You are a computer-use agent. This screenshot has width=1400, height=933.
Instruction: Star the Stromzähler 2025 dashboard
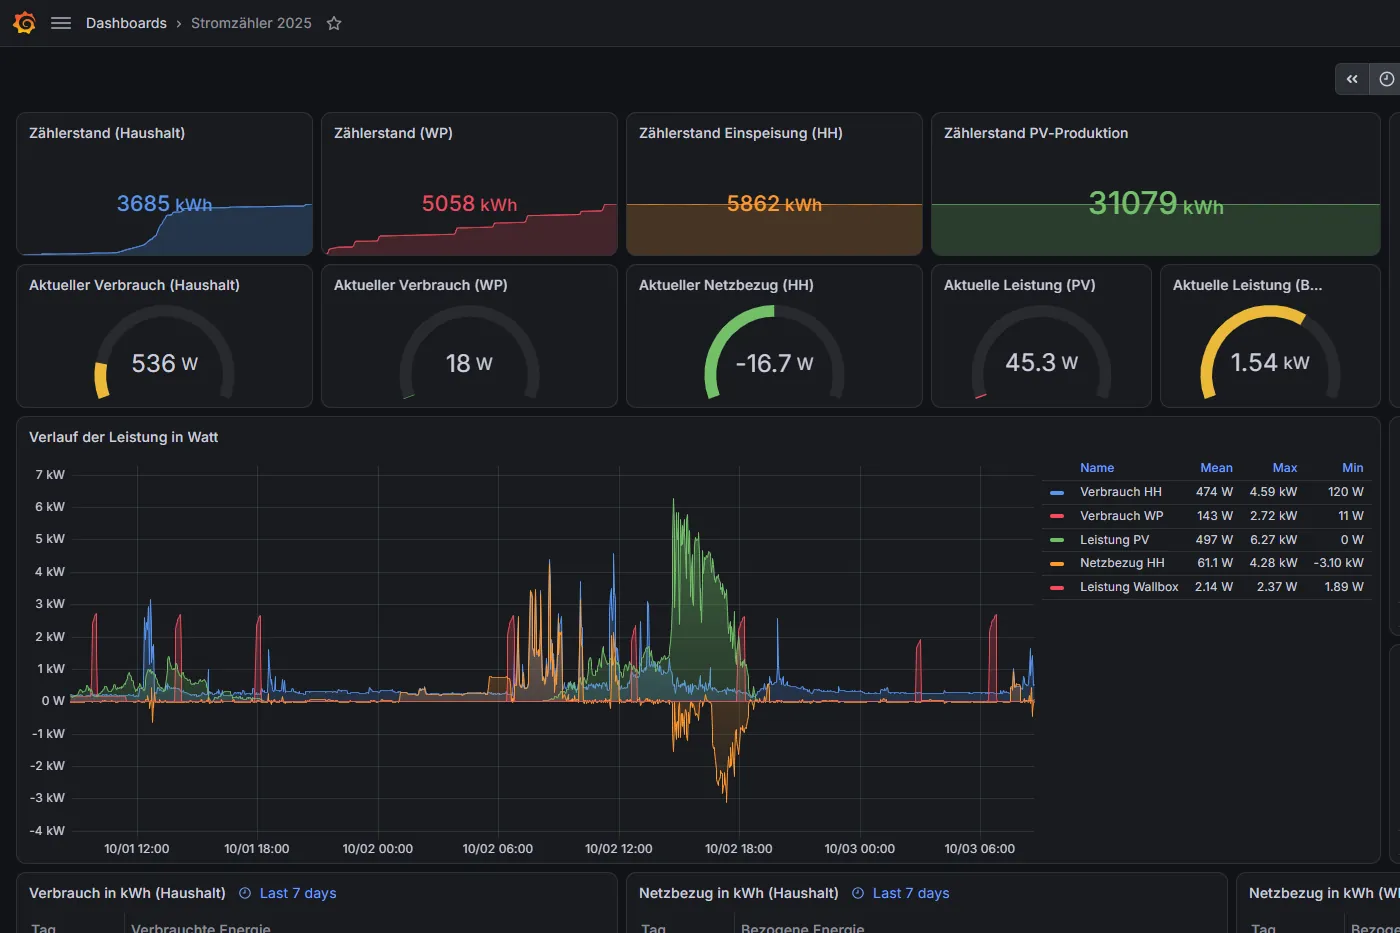click(x=334, y=23)
